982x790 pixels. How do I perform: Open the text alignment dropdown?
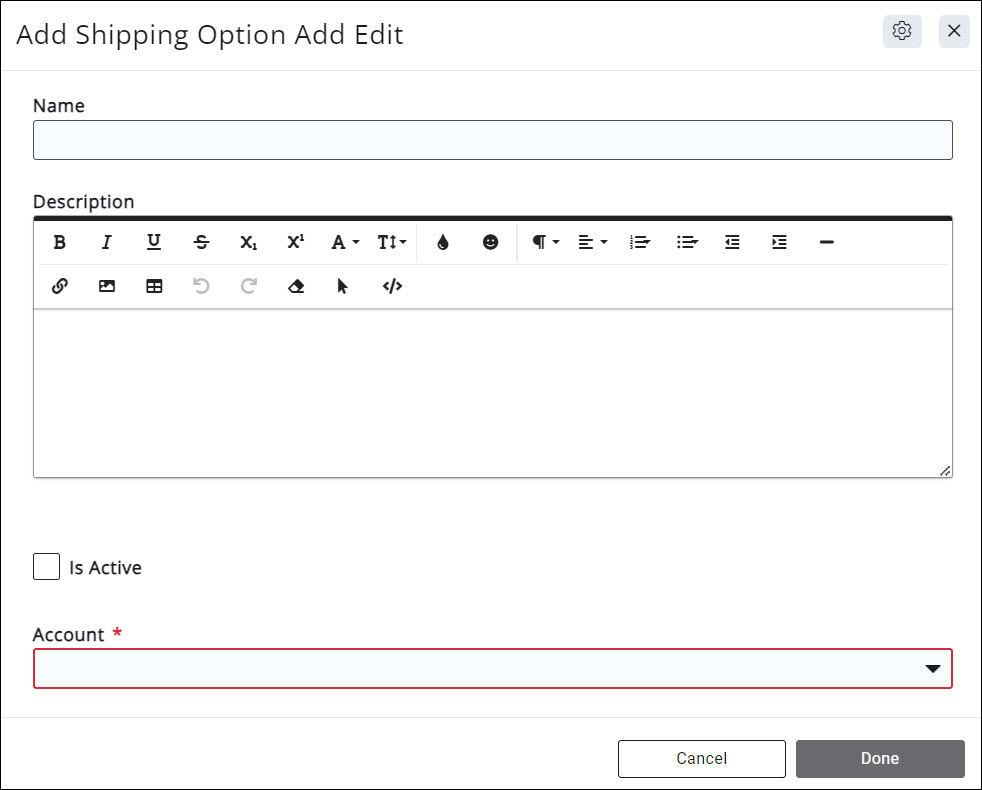(593, 242)
